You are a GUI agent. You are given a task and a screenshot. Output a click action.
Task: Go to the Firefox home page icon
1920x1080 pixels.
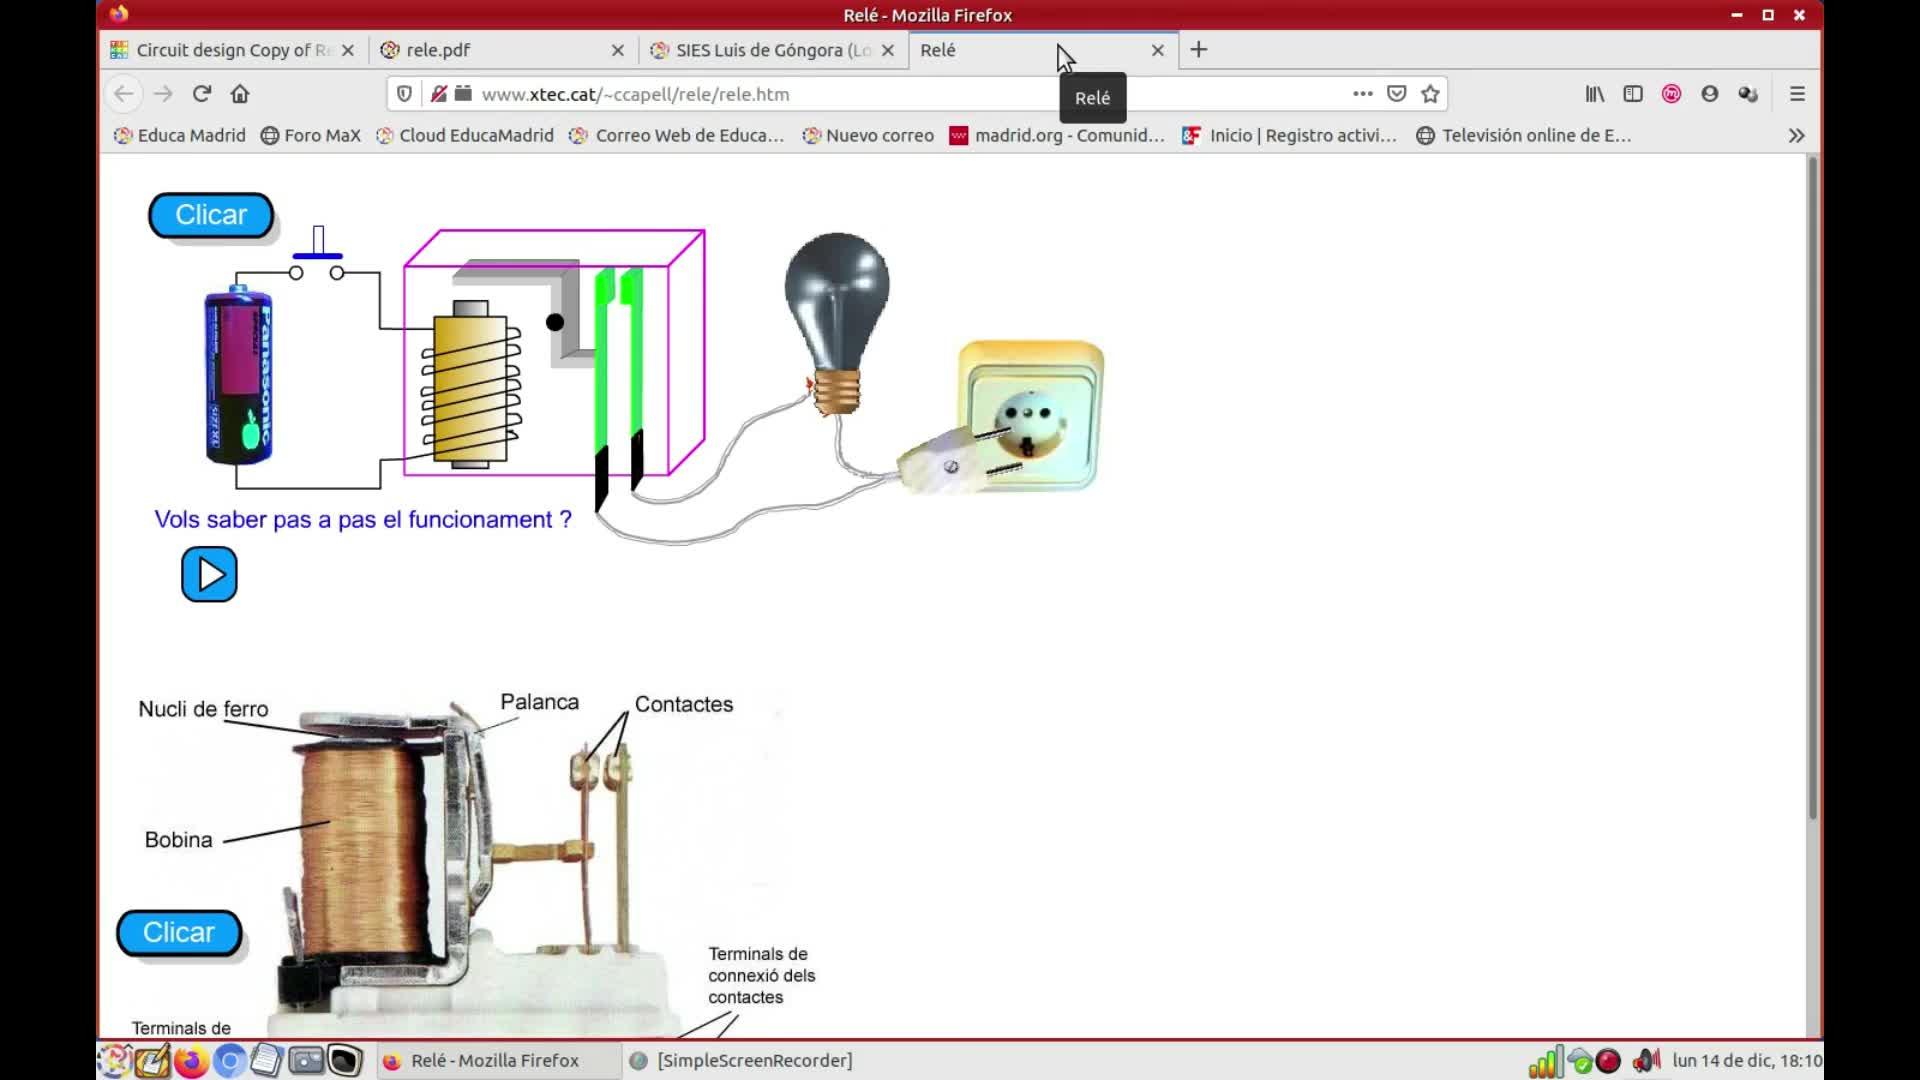point(240,94)
